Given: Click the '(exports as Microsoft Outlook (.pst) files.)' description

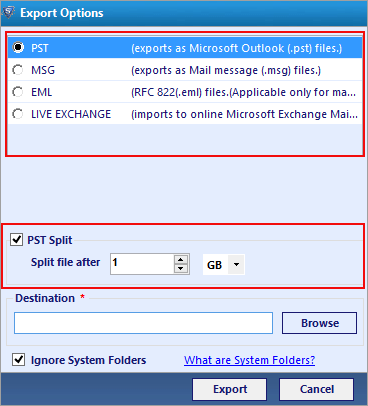Looking at the screenshot, I should (x=237, y=48).
